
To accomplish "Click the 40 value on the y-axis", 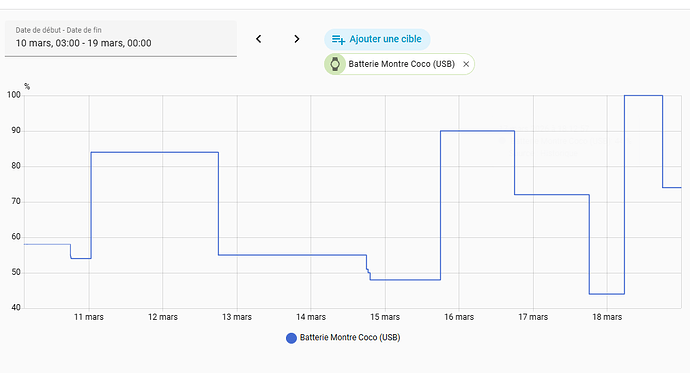I will click(x=16, y=307).
